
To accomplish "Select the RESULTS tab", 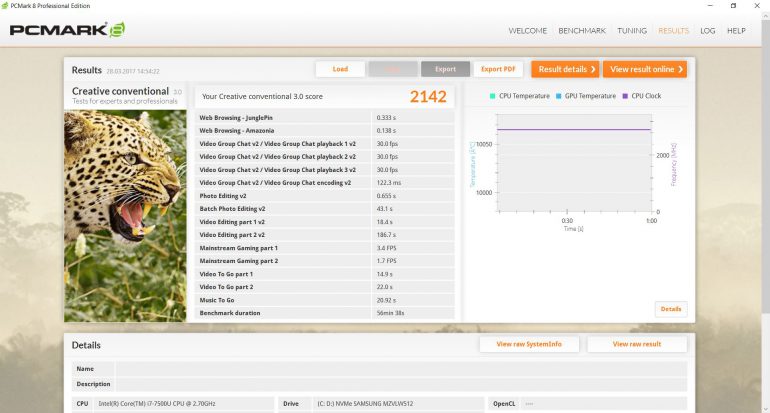I will pyautogui.click(x=673, y=30).
